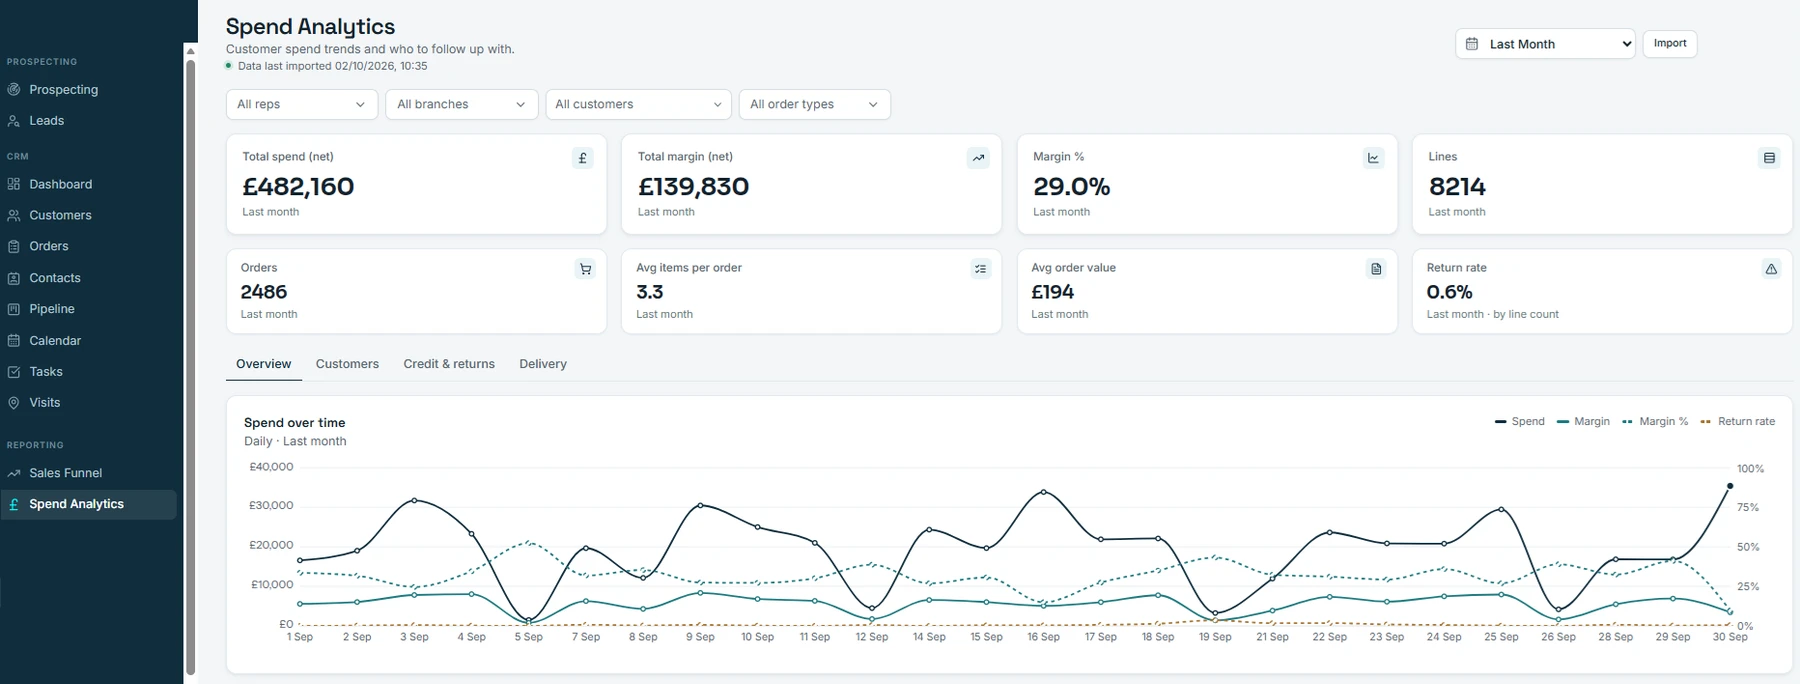
Task: Click cart icon on Orders card
Action: (x=585, y=269)
